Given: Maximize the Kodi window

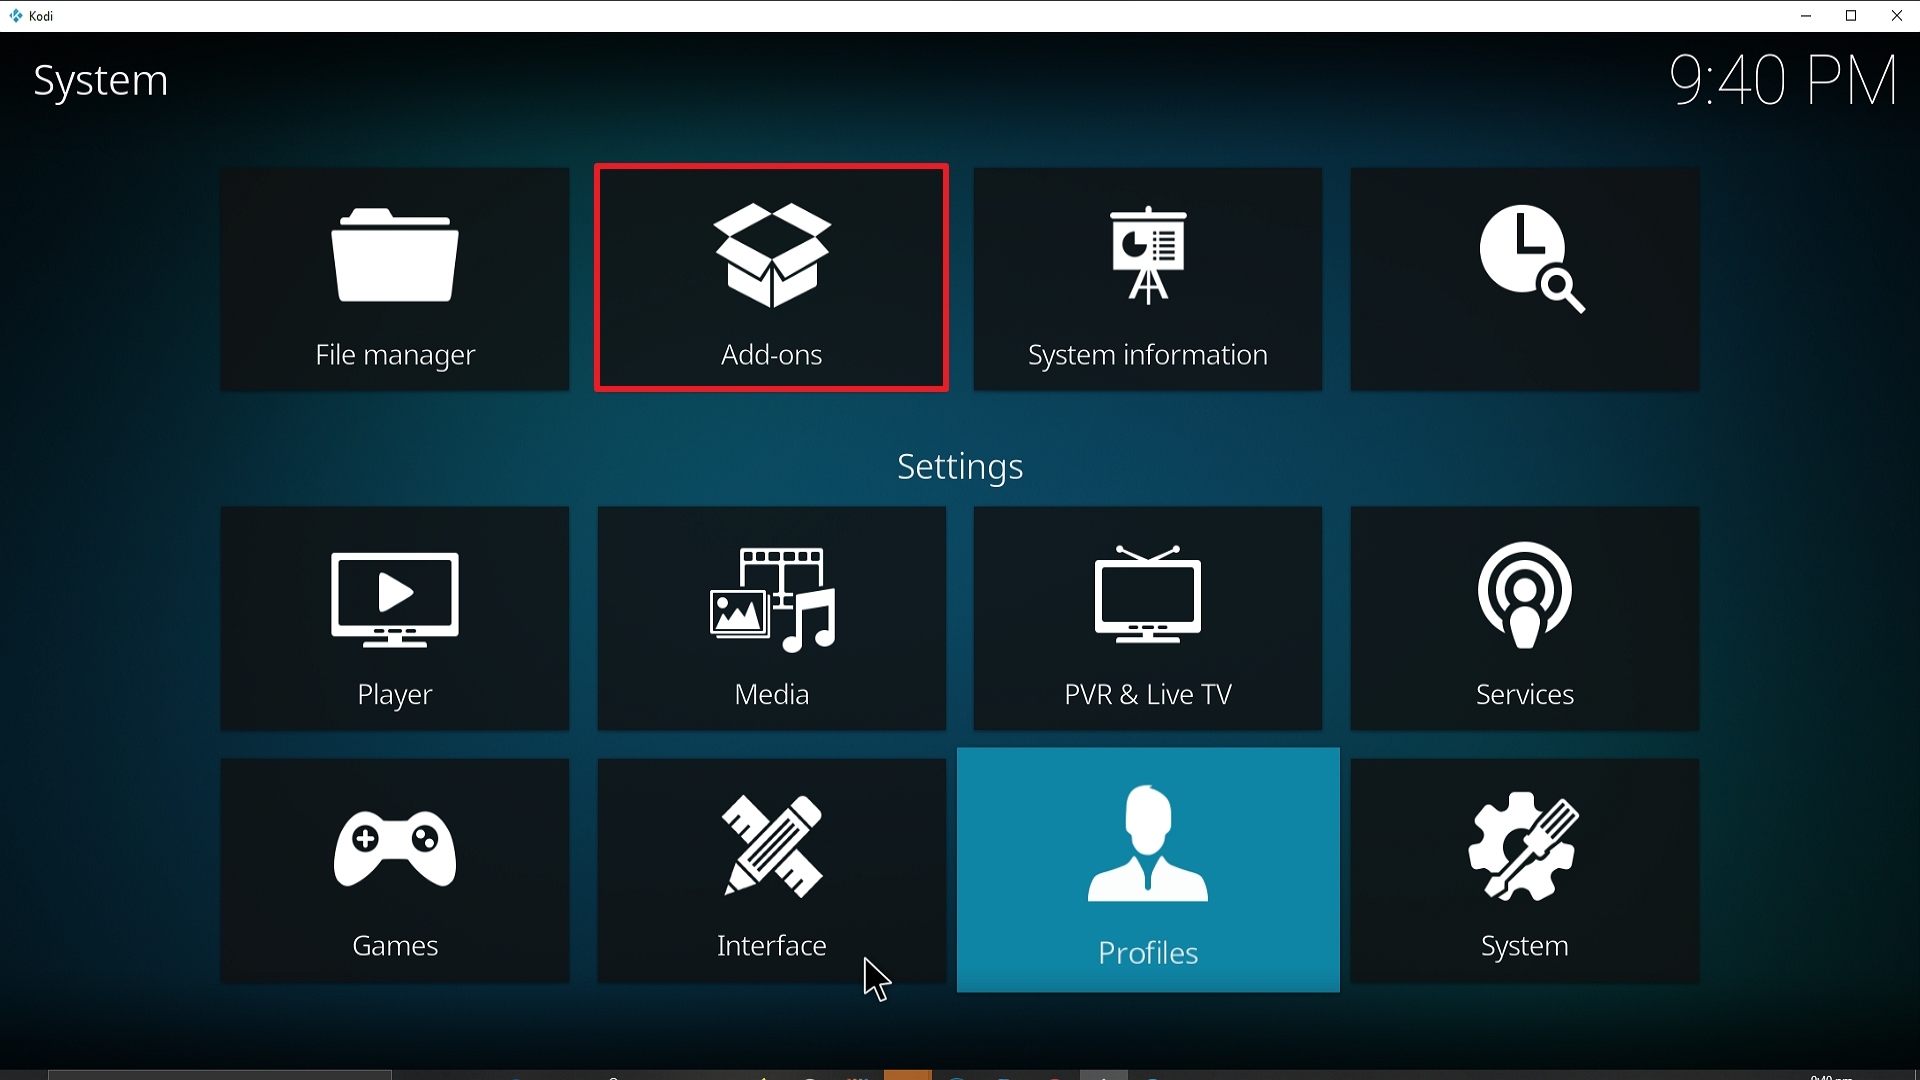Looking at the screenshot, I should coord(1852,16).
